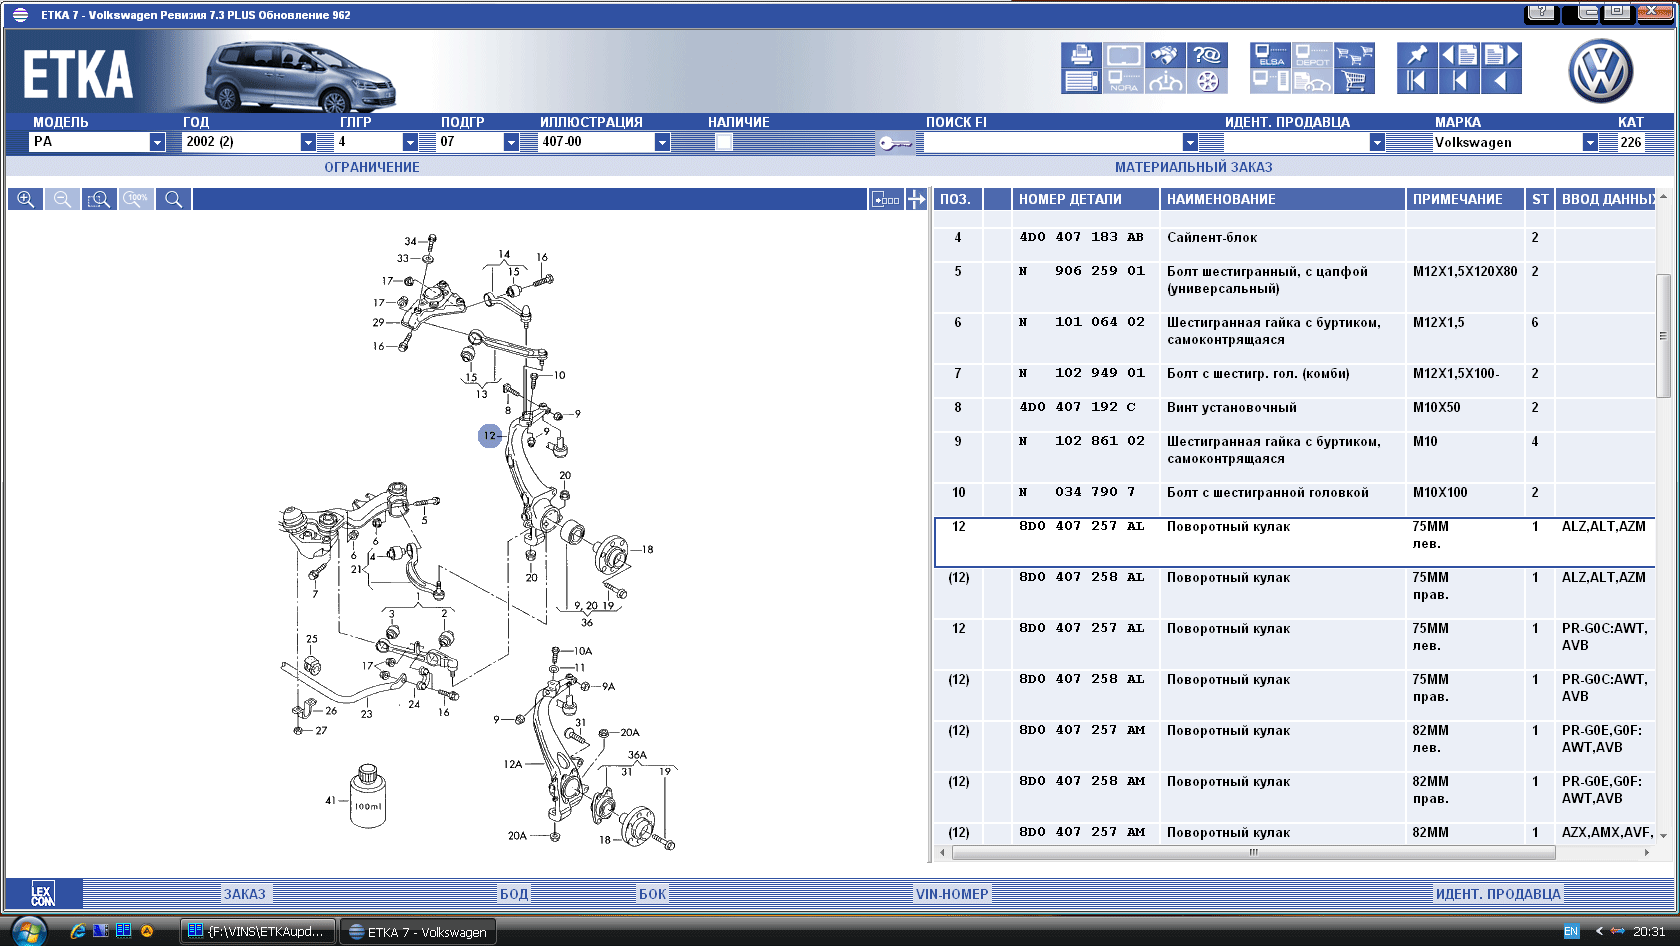Click the illustration panel layout icon

[885, 199]
